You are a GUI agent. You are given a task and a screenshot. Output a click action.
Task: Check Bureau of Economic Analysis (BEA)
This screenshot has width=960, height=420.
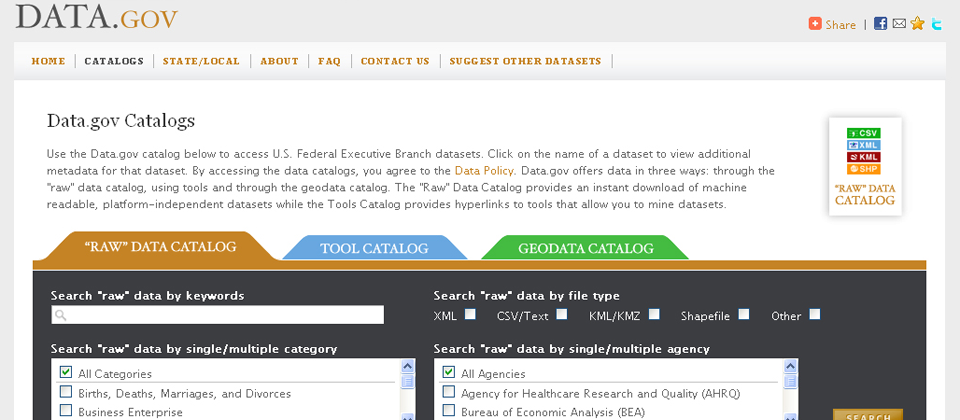(449, 410)
